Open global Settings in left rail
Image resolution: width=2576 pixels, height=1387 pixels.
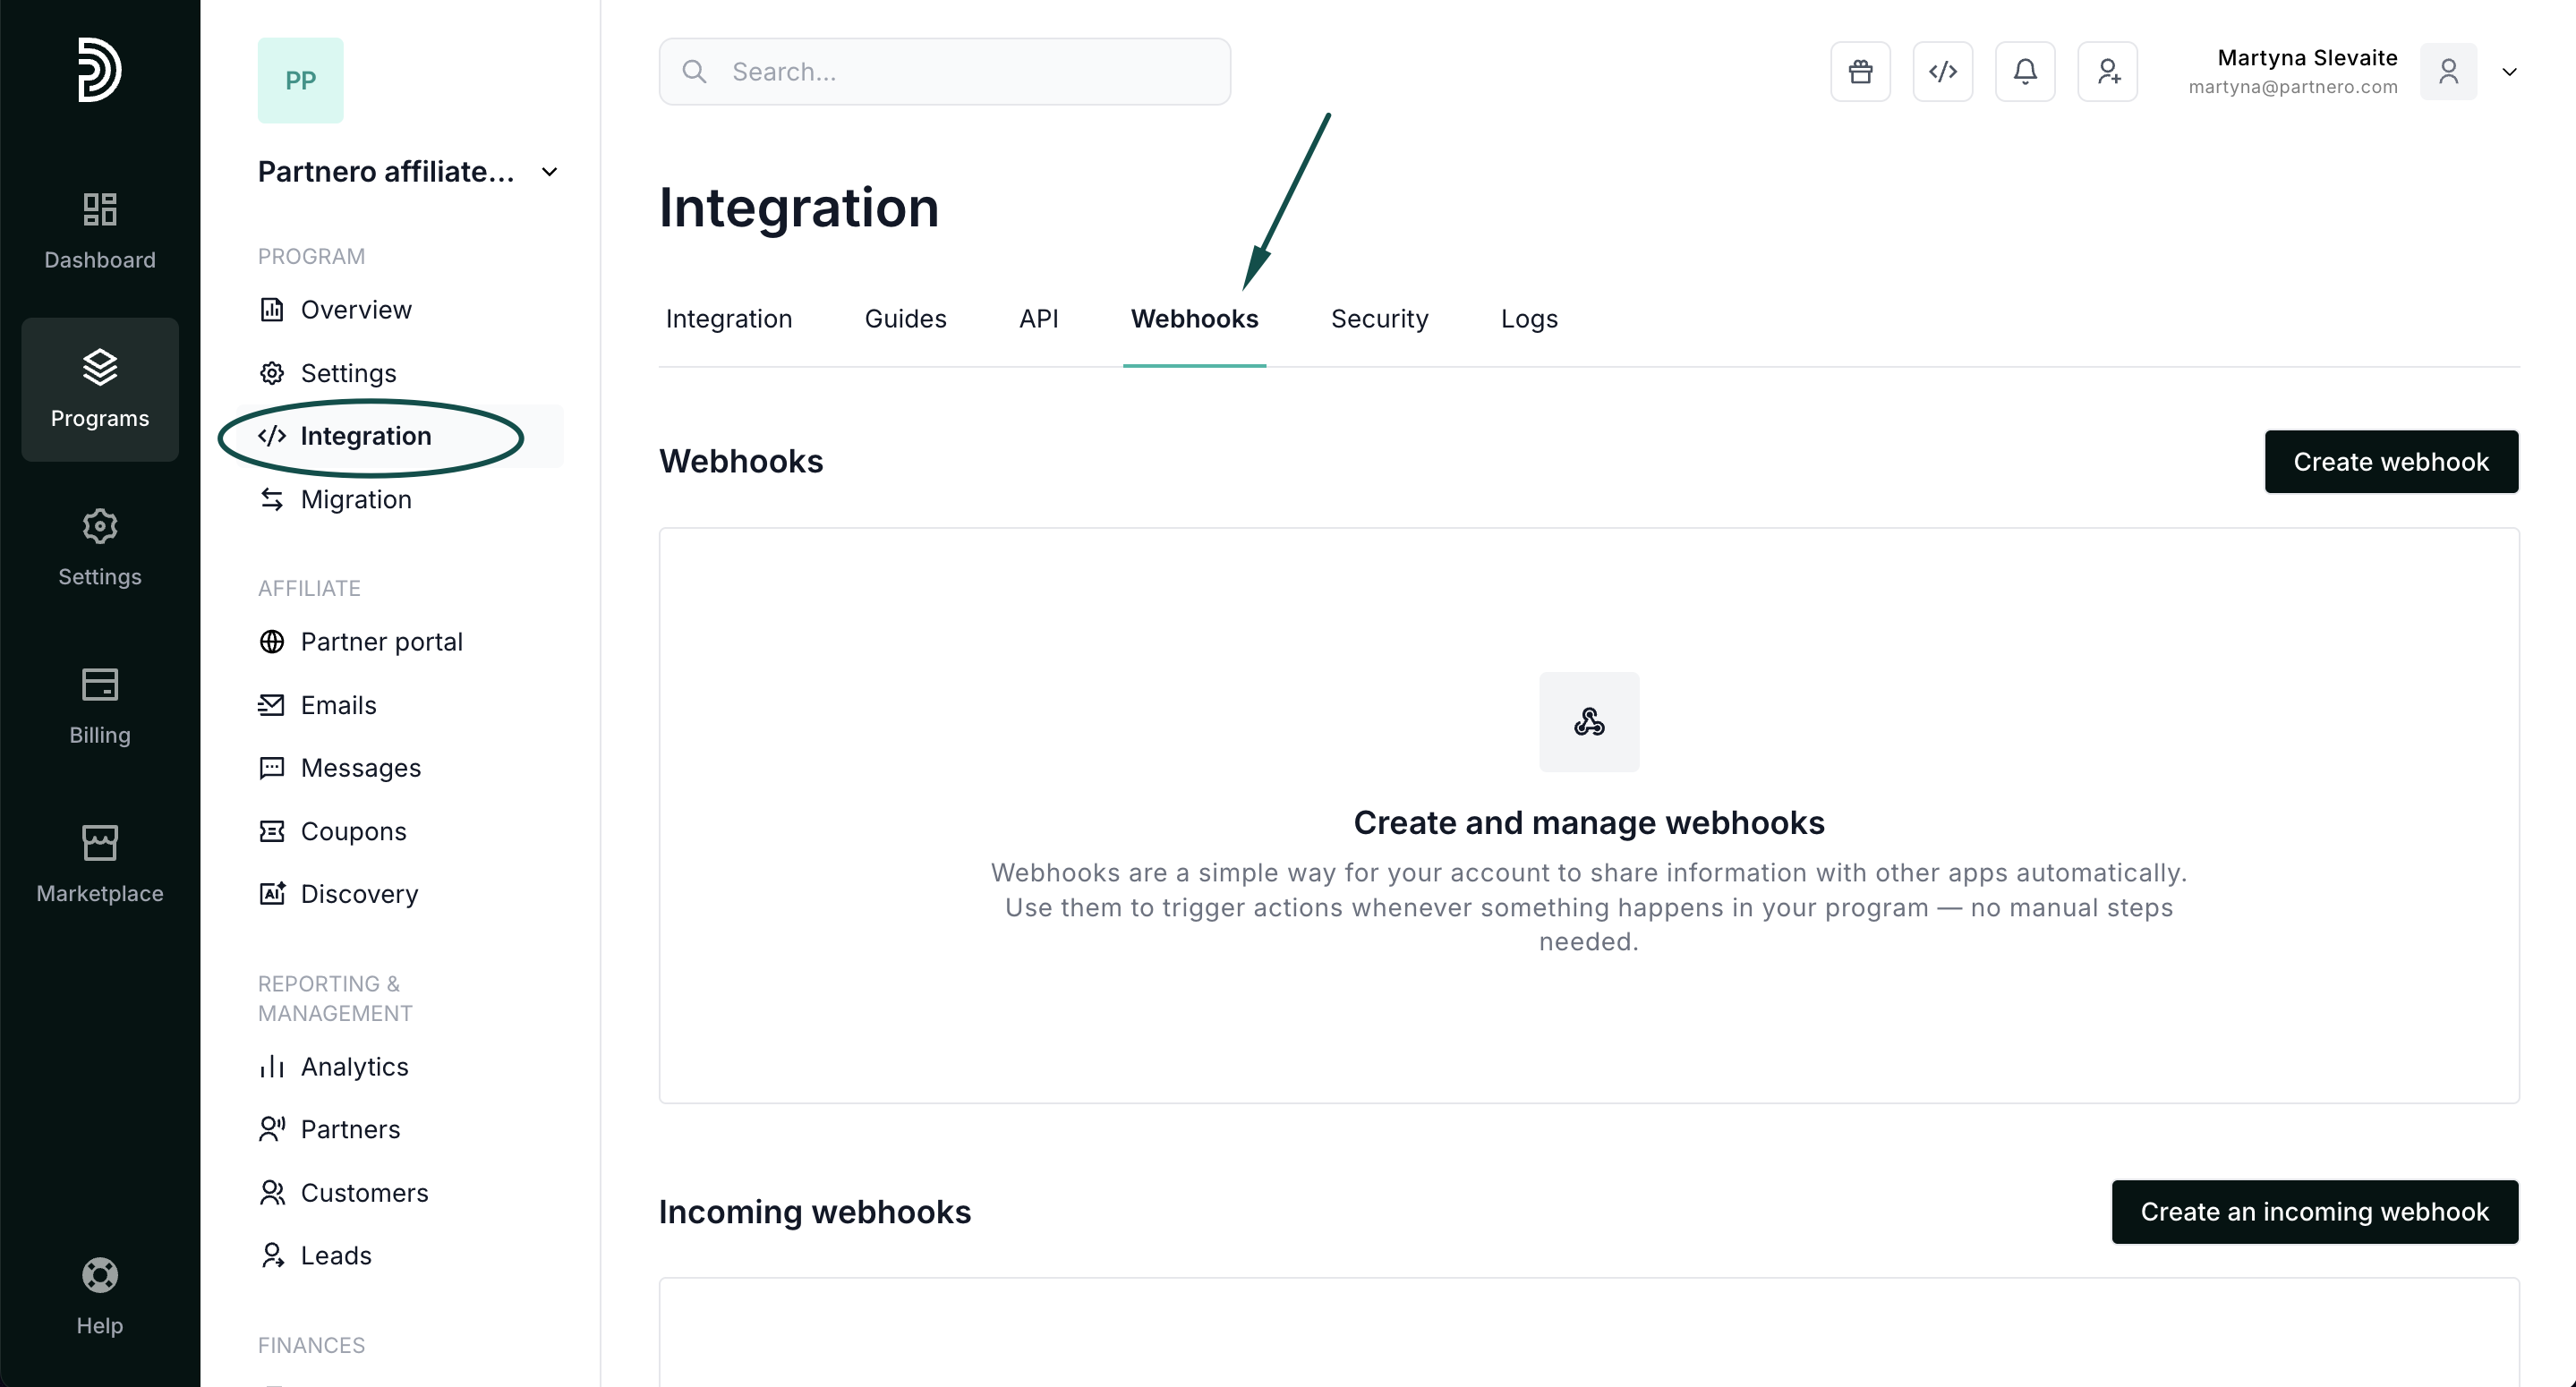[x=100, y=547]
